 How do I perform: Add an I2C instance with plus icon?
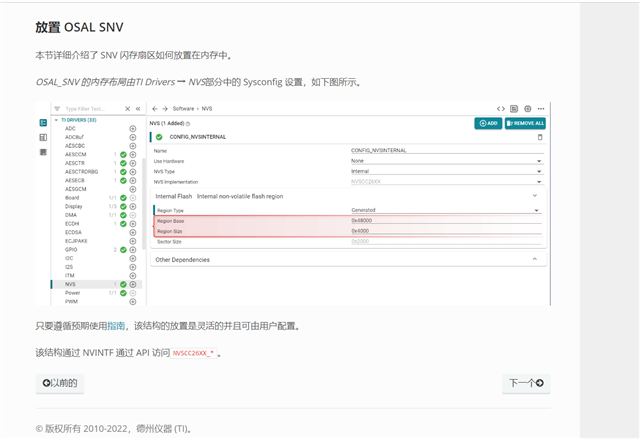(x=133, y=258)
